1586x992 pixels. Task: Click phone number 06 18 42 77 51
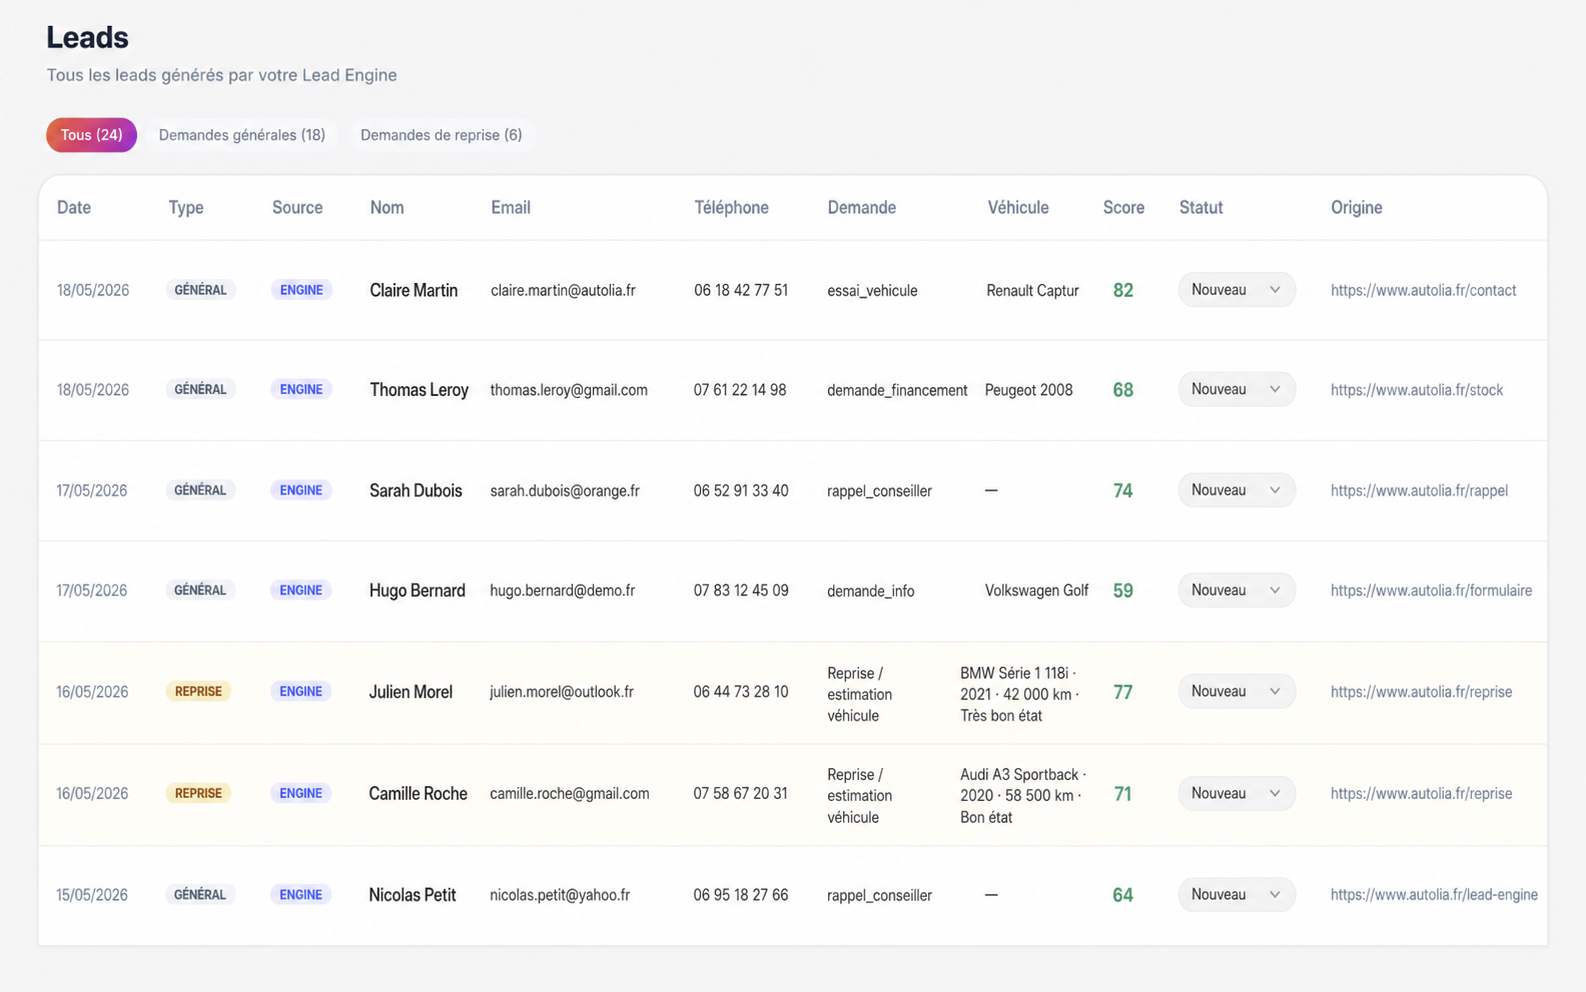[741, 290]
